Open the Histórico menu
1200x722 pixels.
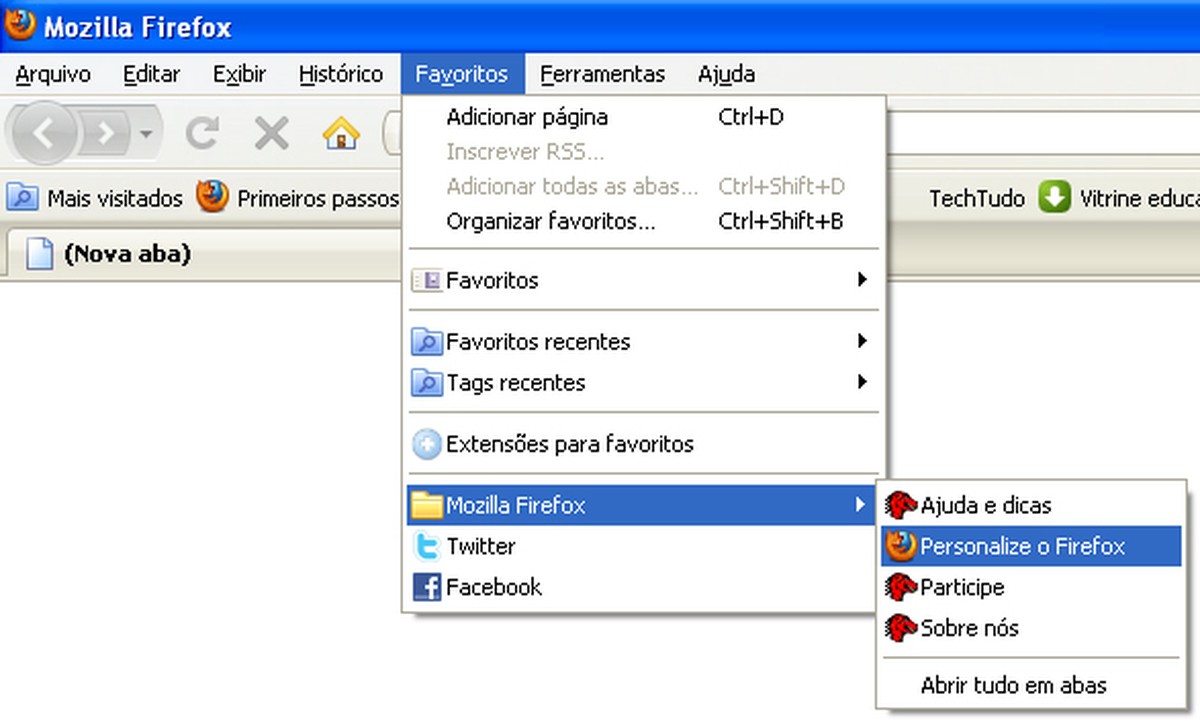pyautogui.click(x=341, y=74)
